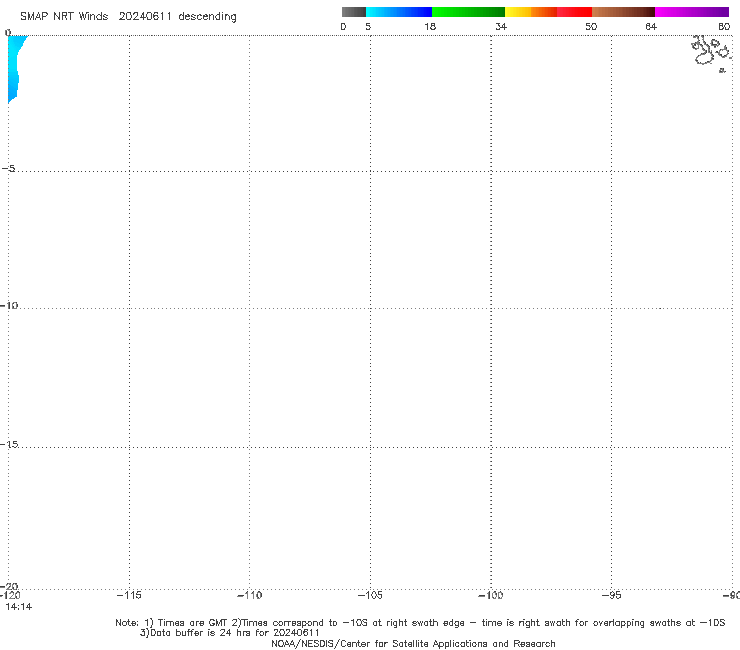Image resolution: width=740 pixels, height=650 pixels.
Task: Click the -5 latitude axis label
Action: tap(9, 168)
